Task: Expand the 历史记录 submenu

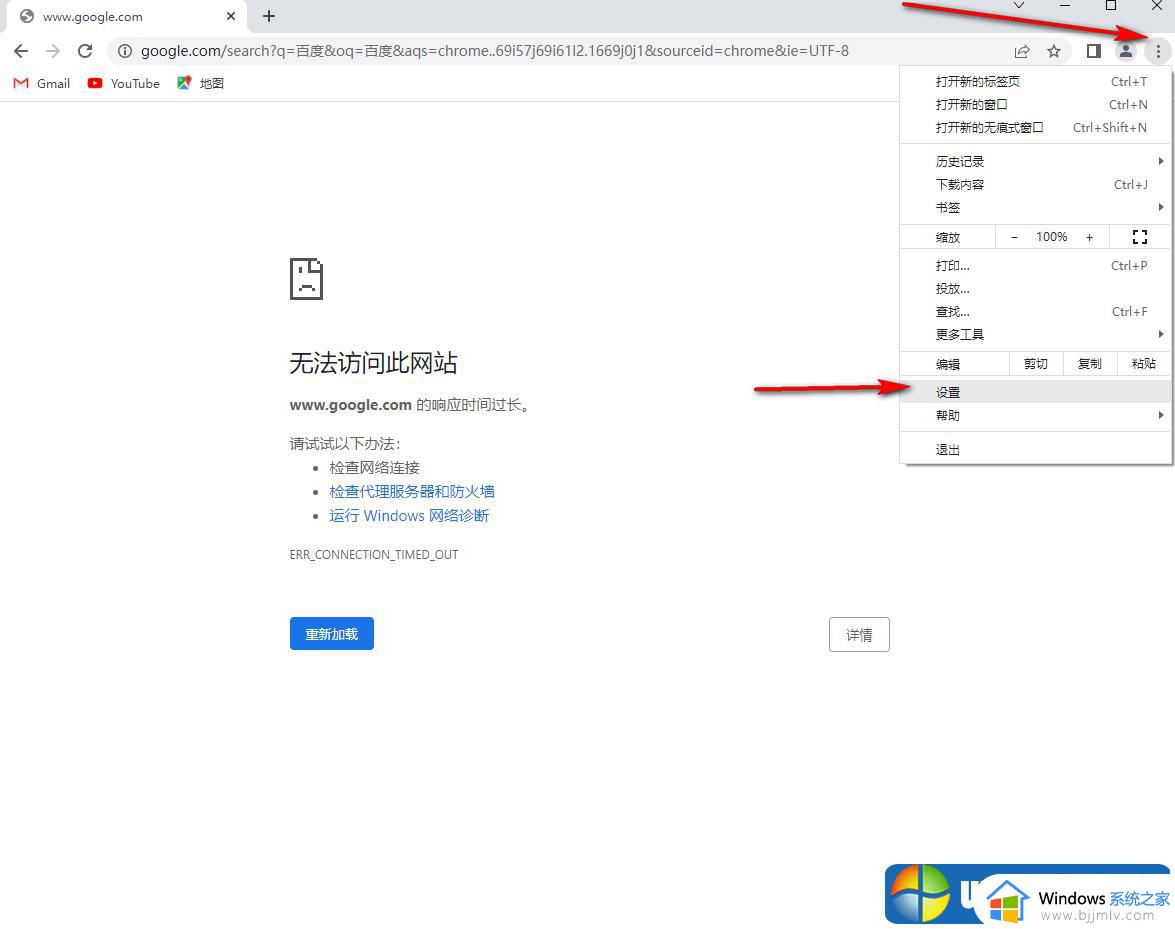Action: coord(1036,161)
